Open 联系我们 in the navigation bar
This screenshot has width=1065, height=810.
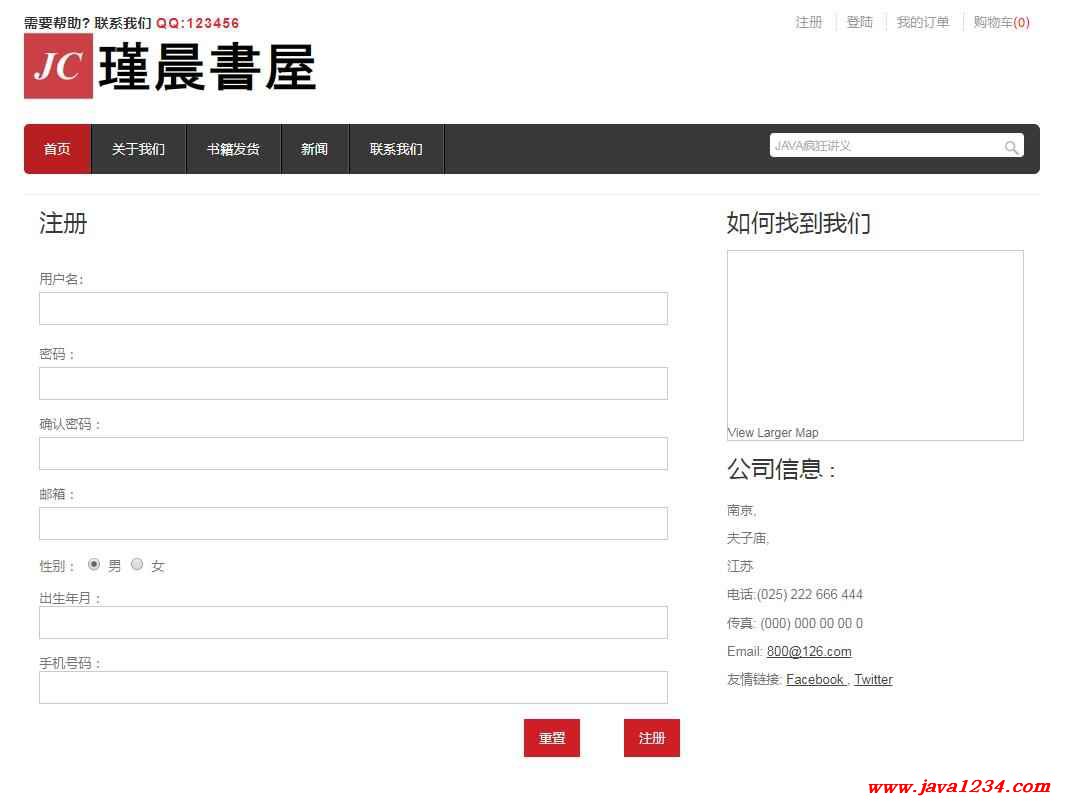point(396,149)
